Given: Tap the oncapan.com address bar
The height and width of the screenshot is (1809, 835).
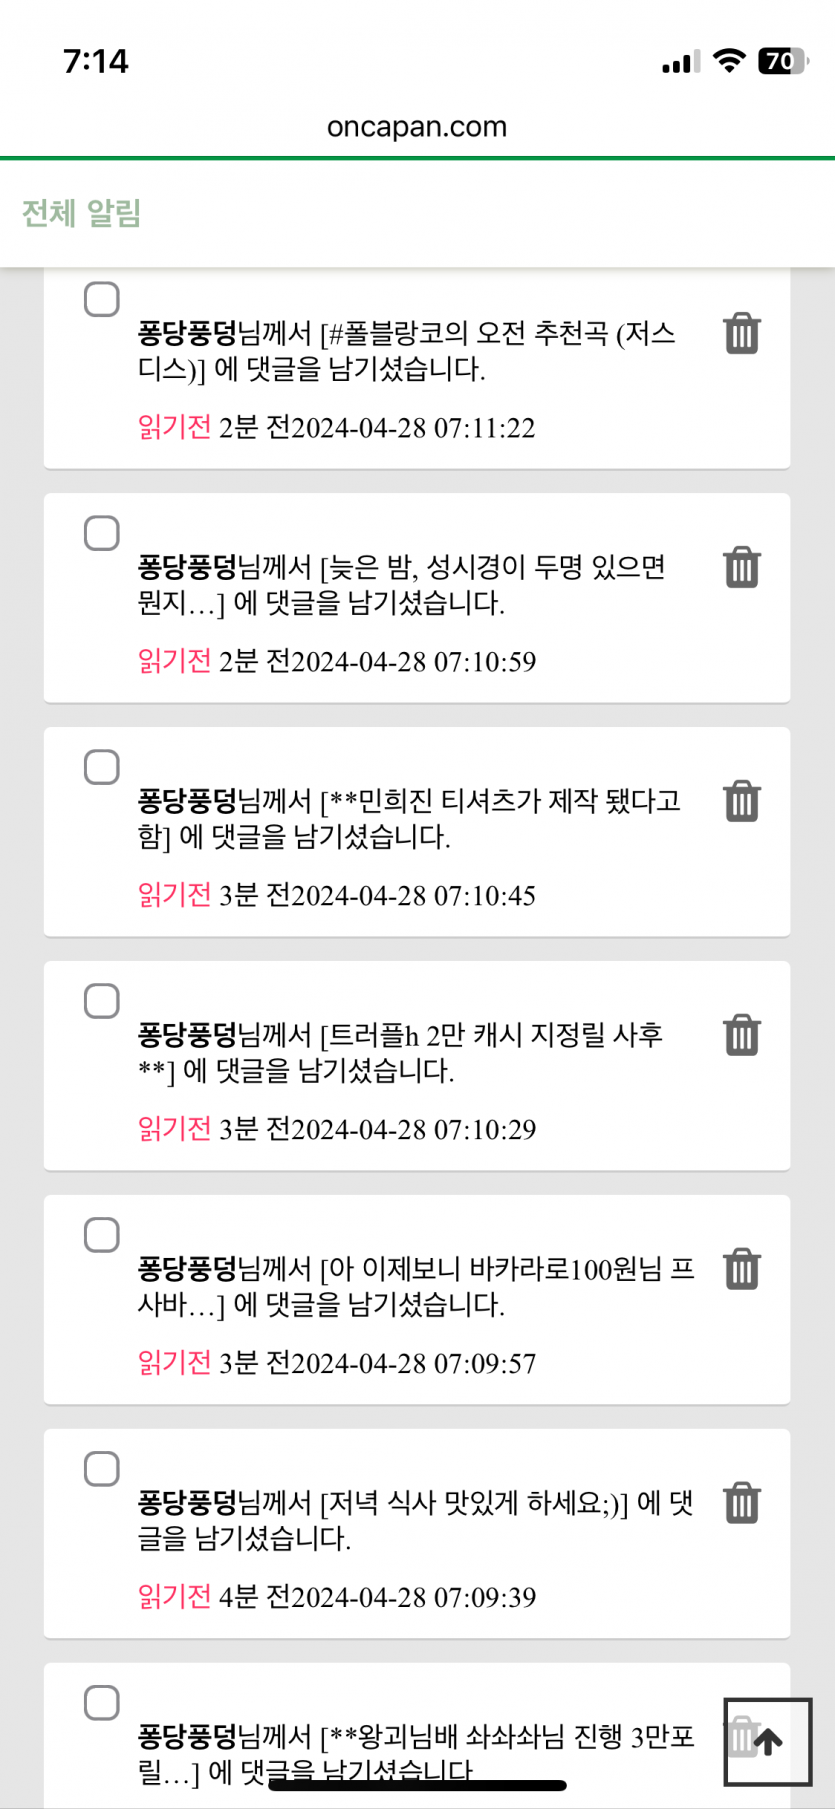Looking at the screenshot, I should [x=417, y=127].
